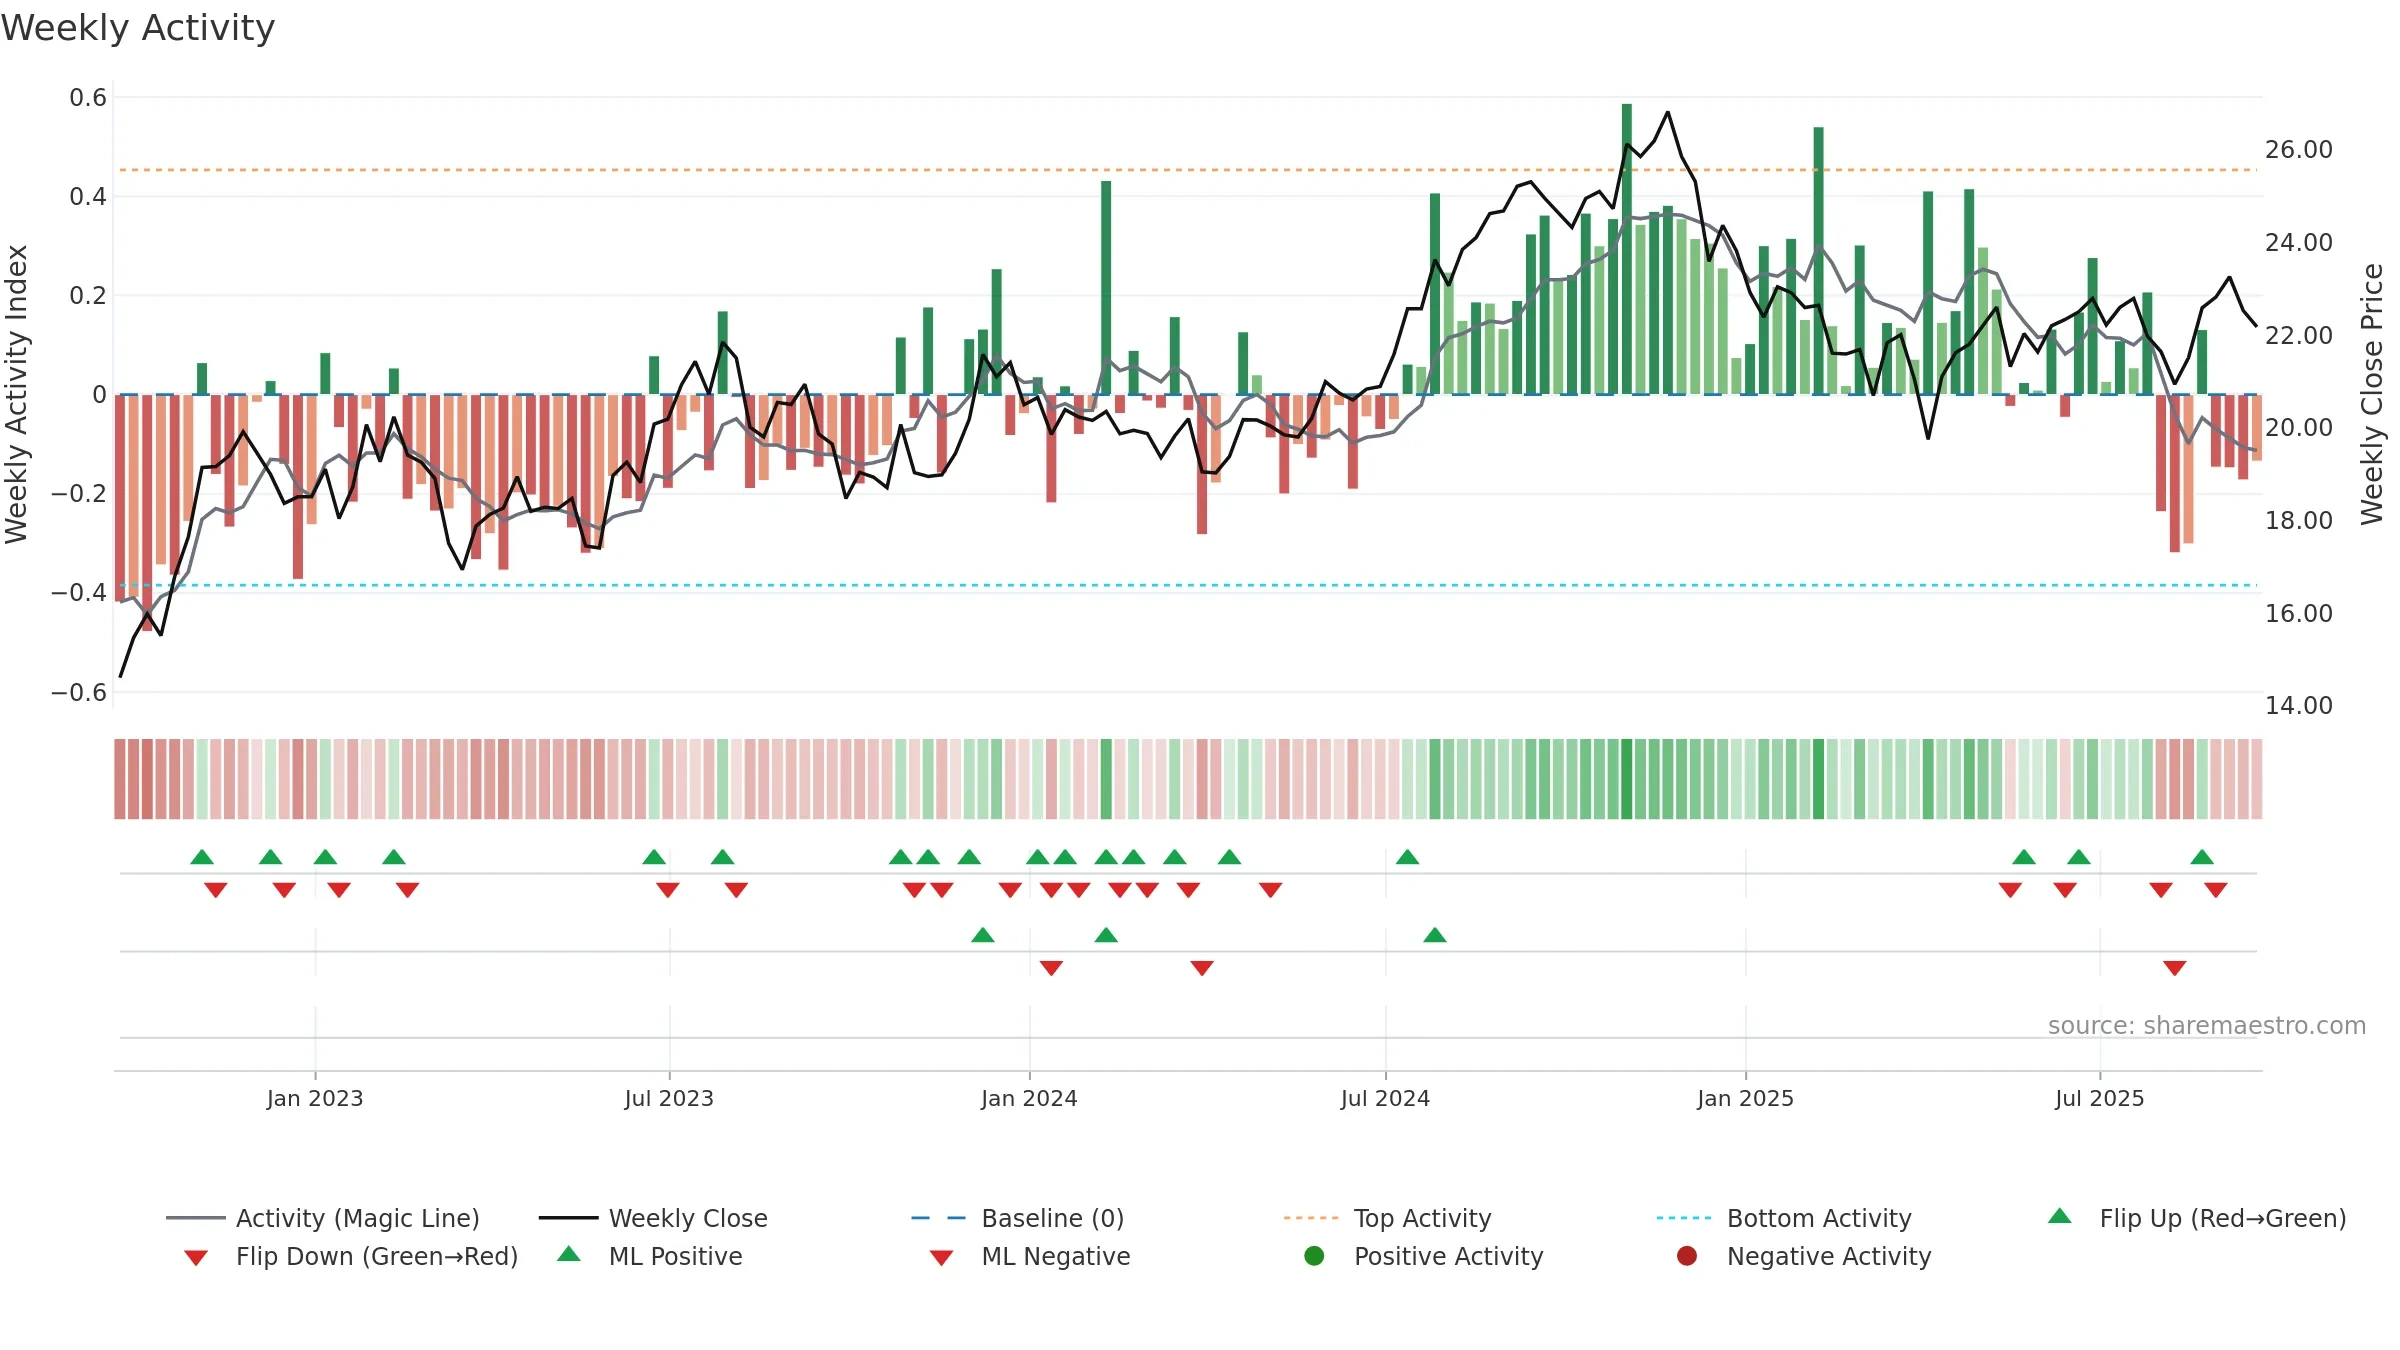The width and height of the screenshot is (2400, 1350).
Task: Click the ML Negative marker in mid-2025
Action: click(2174, 968)
